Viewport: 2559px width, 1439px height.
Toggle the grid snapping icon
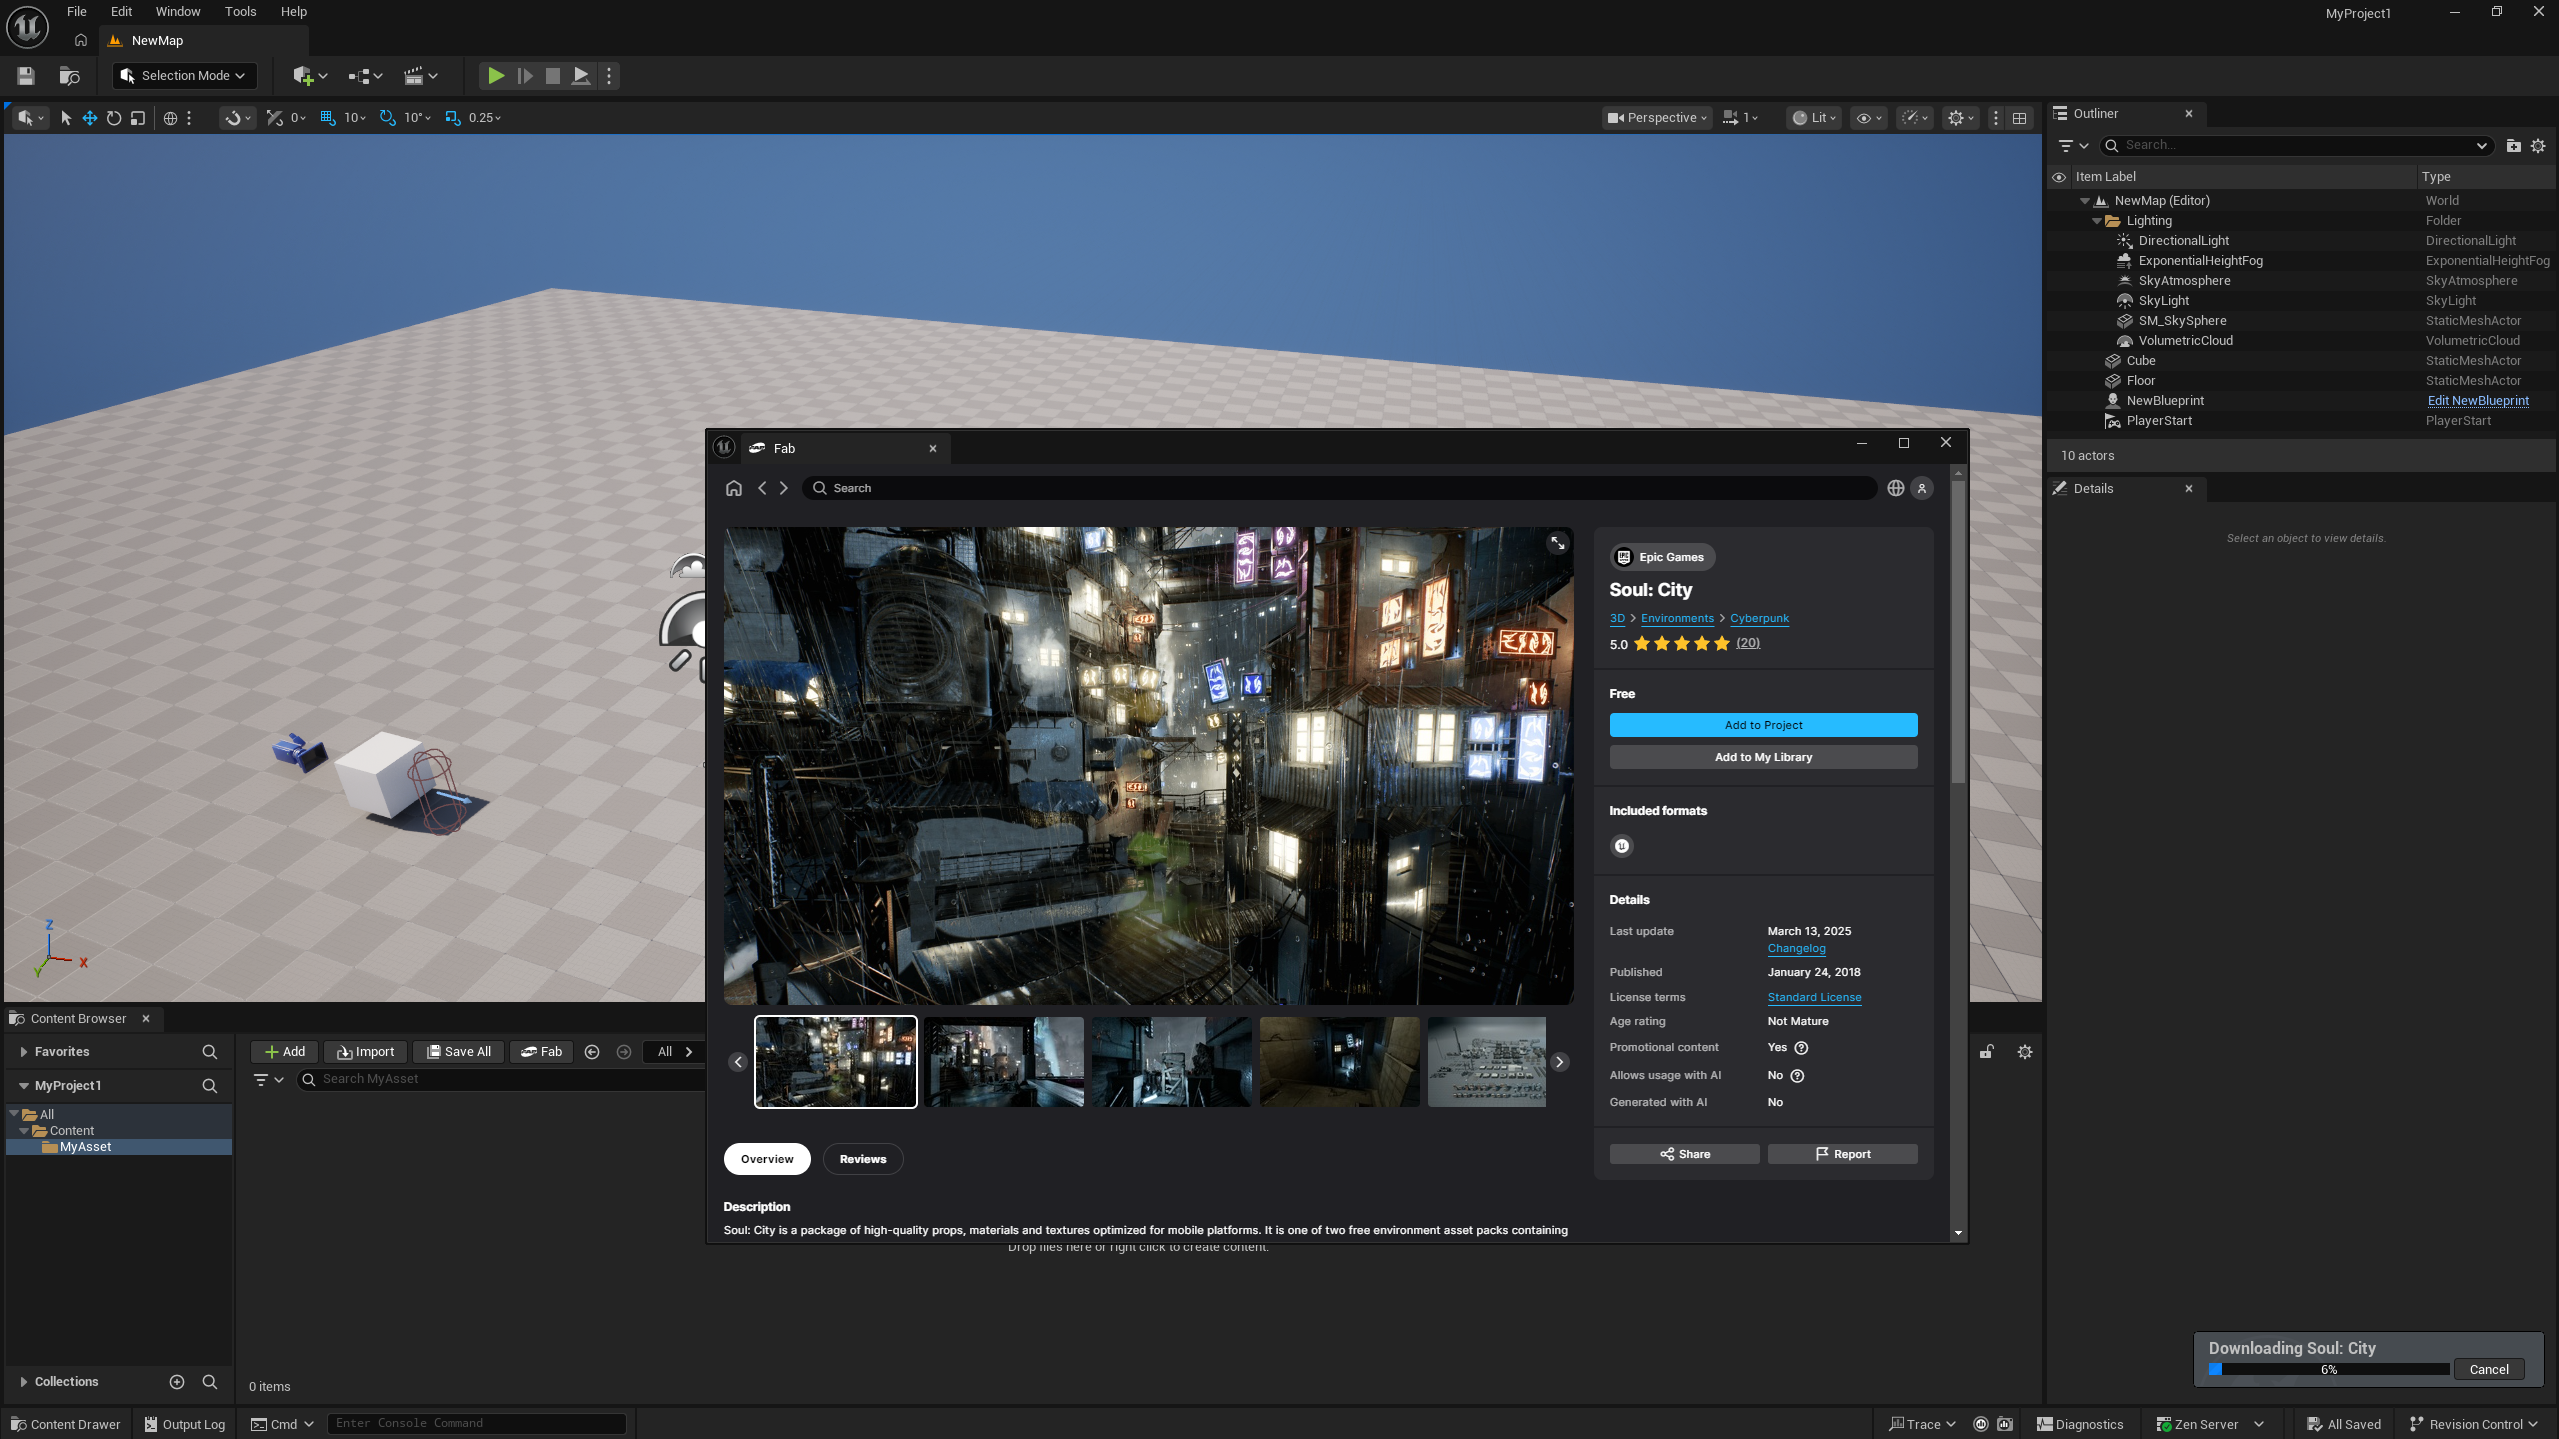coord(328,118)
